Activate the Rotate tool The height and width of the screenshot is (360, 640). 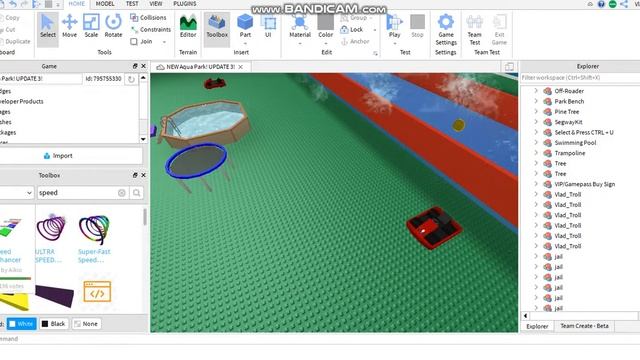coord(113,27)
